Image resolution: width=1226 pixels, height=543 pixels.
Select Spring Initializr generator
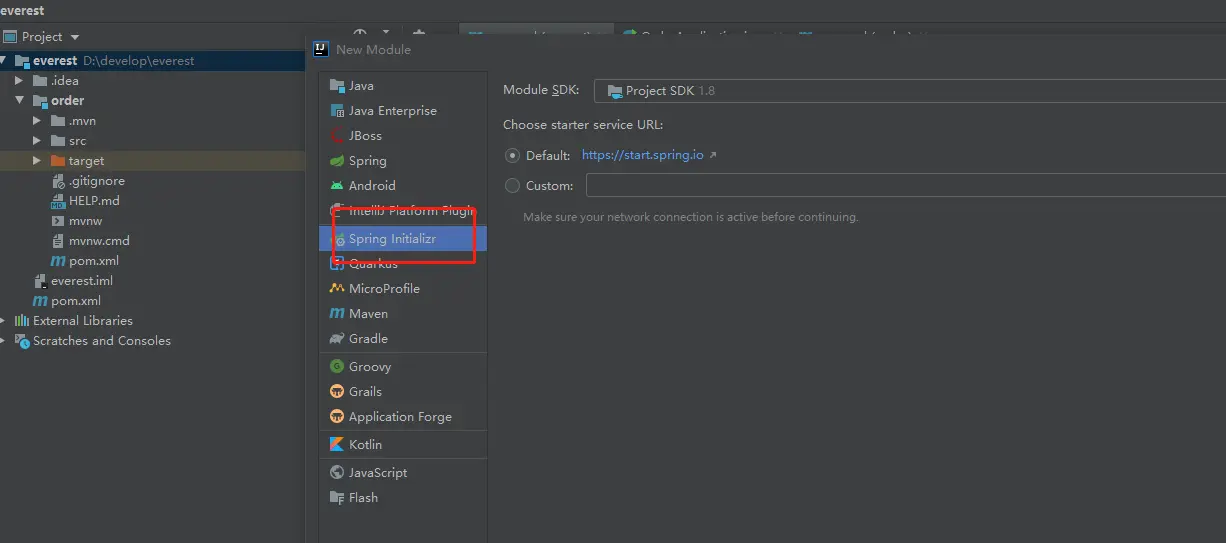coord(403,239)
